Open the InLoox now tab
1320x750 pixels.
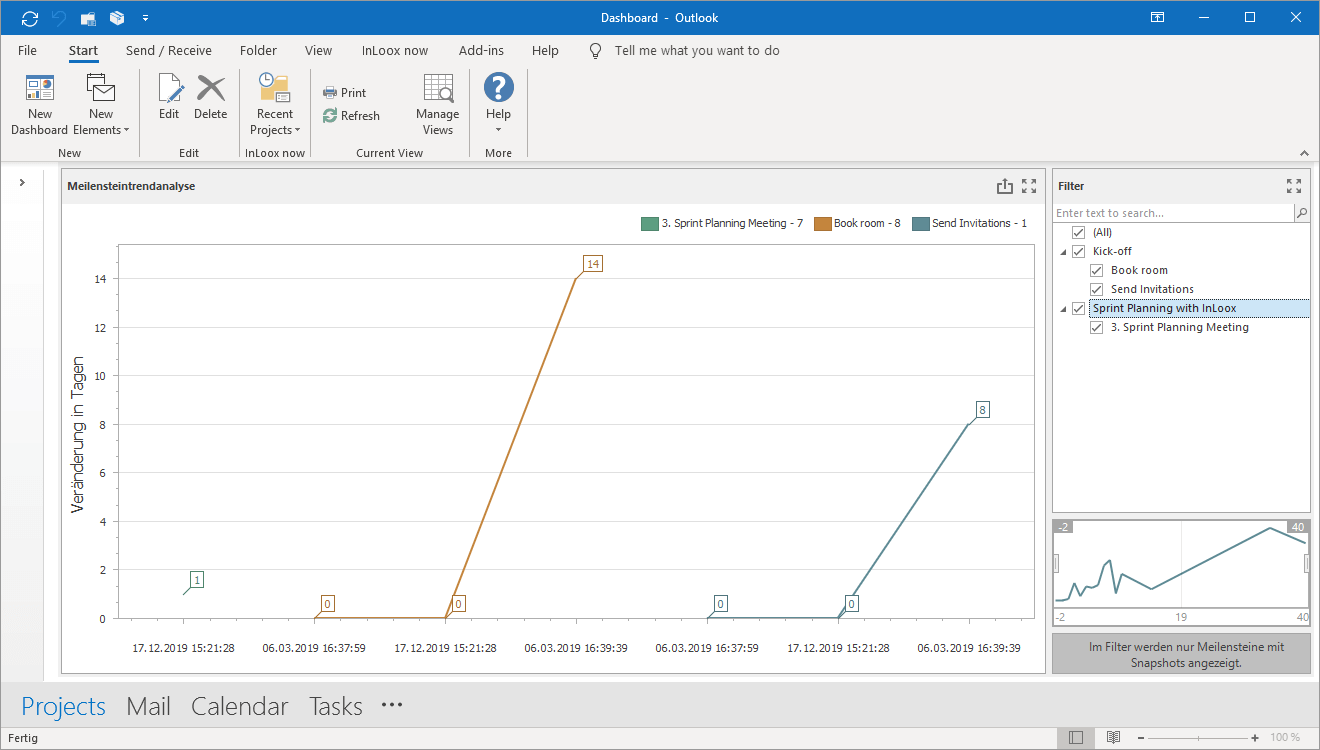tap(395, 50)
